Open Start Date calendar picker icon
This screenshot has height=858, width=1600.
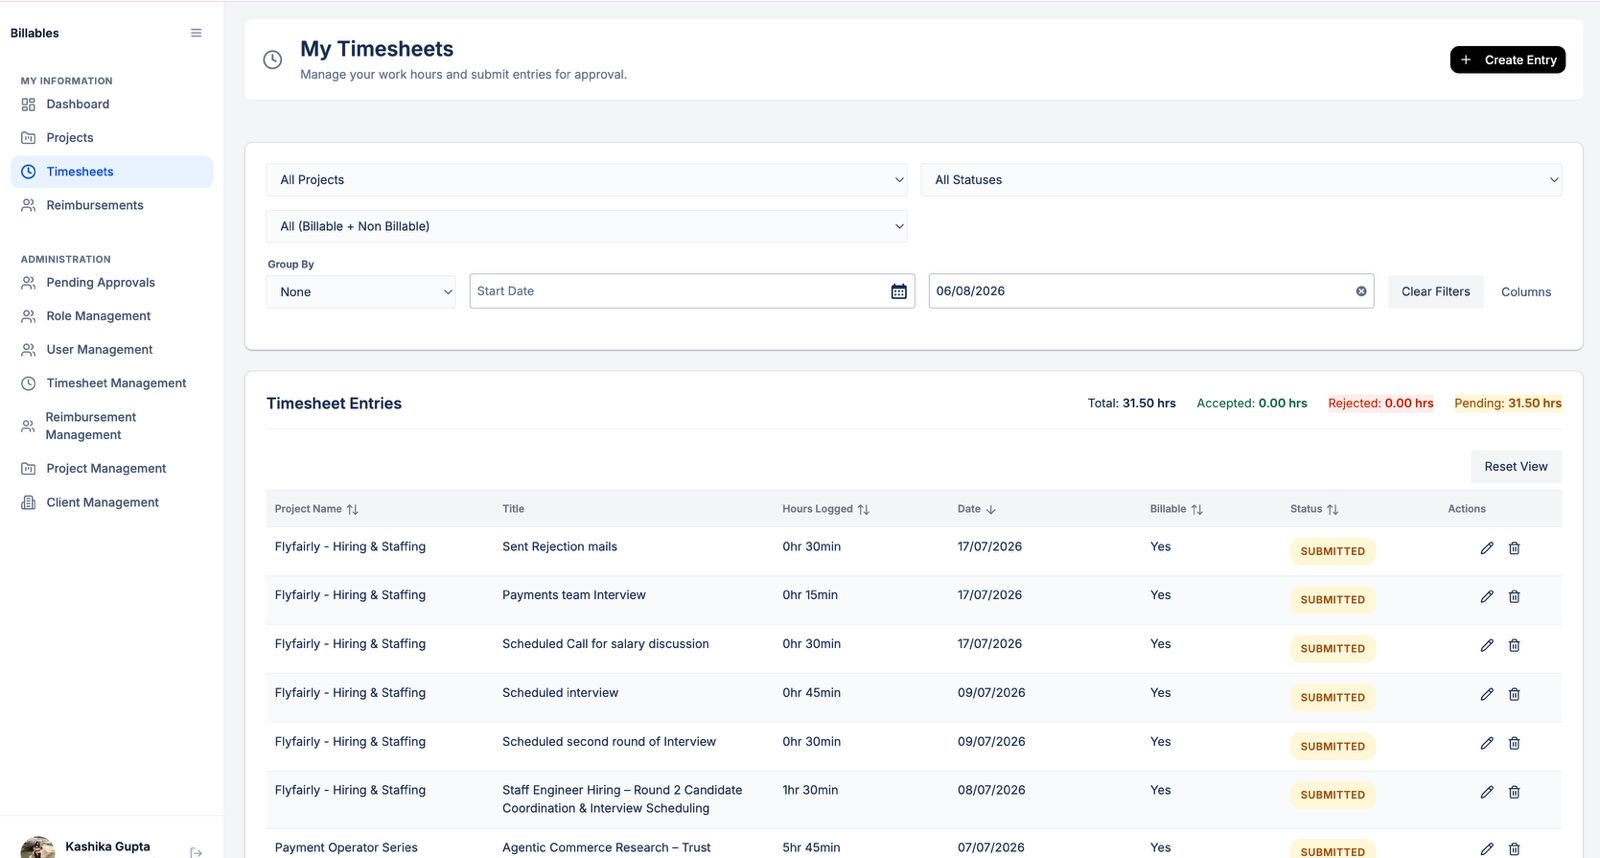(x=899, y=291)
